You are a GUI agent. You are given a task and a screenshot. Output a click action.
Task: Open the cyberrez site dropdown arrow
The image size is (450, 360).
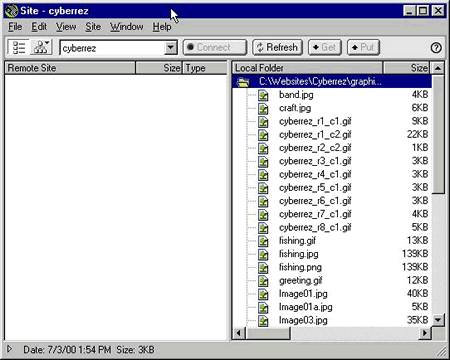point(170,48)
